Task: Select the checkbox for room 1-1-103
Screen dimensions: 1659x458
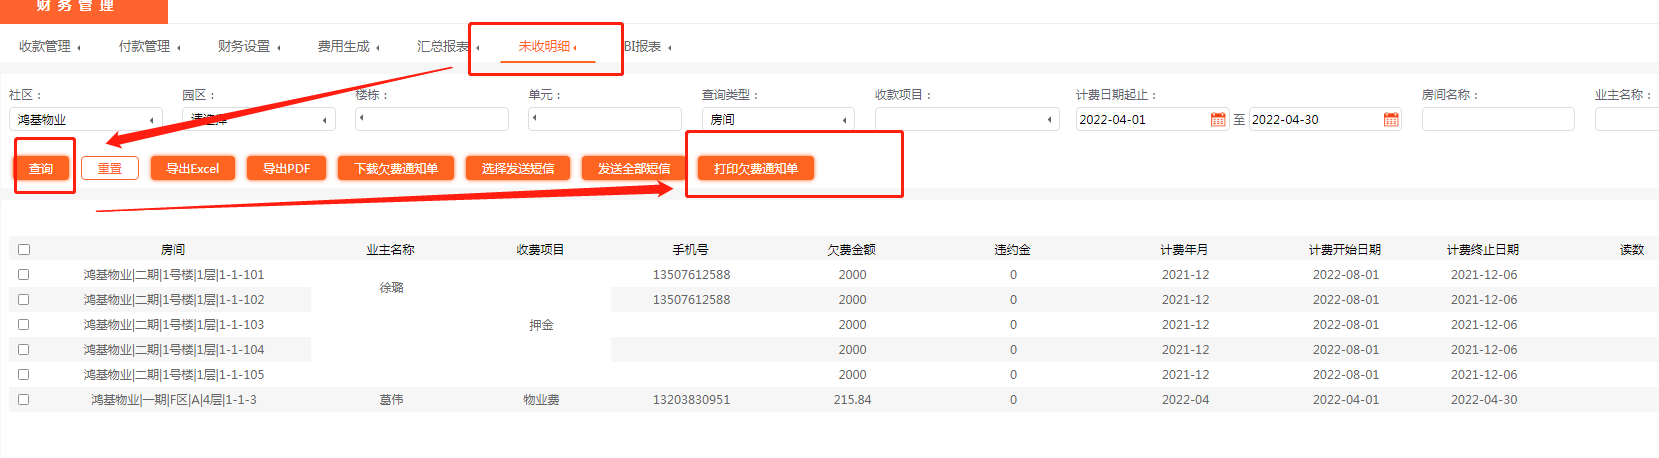Action: 24,324
